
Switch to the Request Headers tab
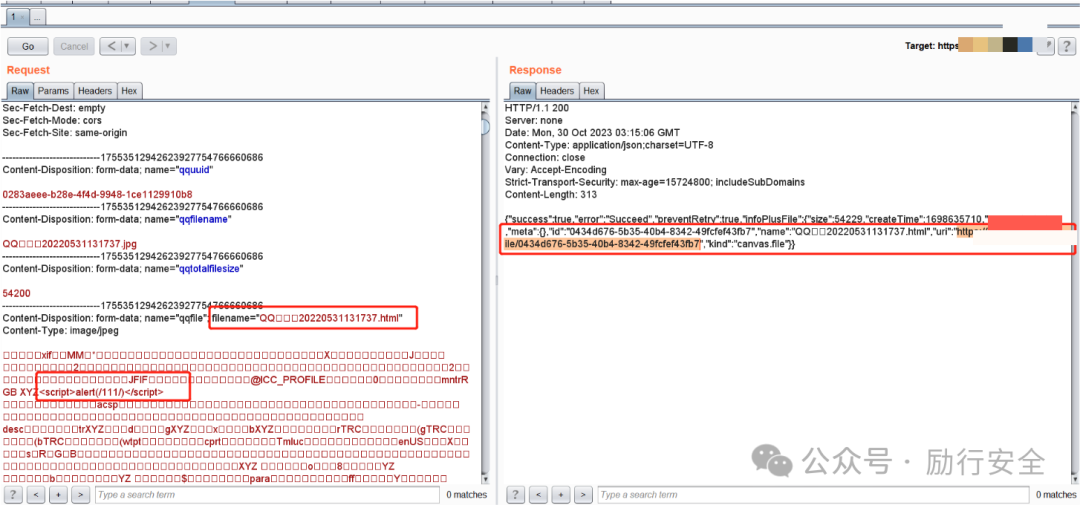coord(95,91)
